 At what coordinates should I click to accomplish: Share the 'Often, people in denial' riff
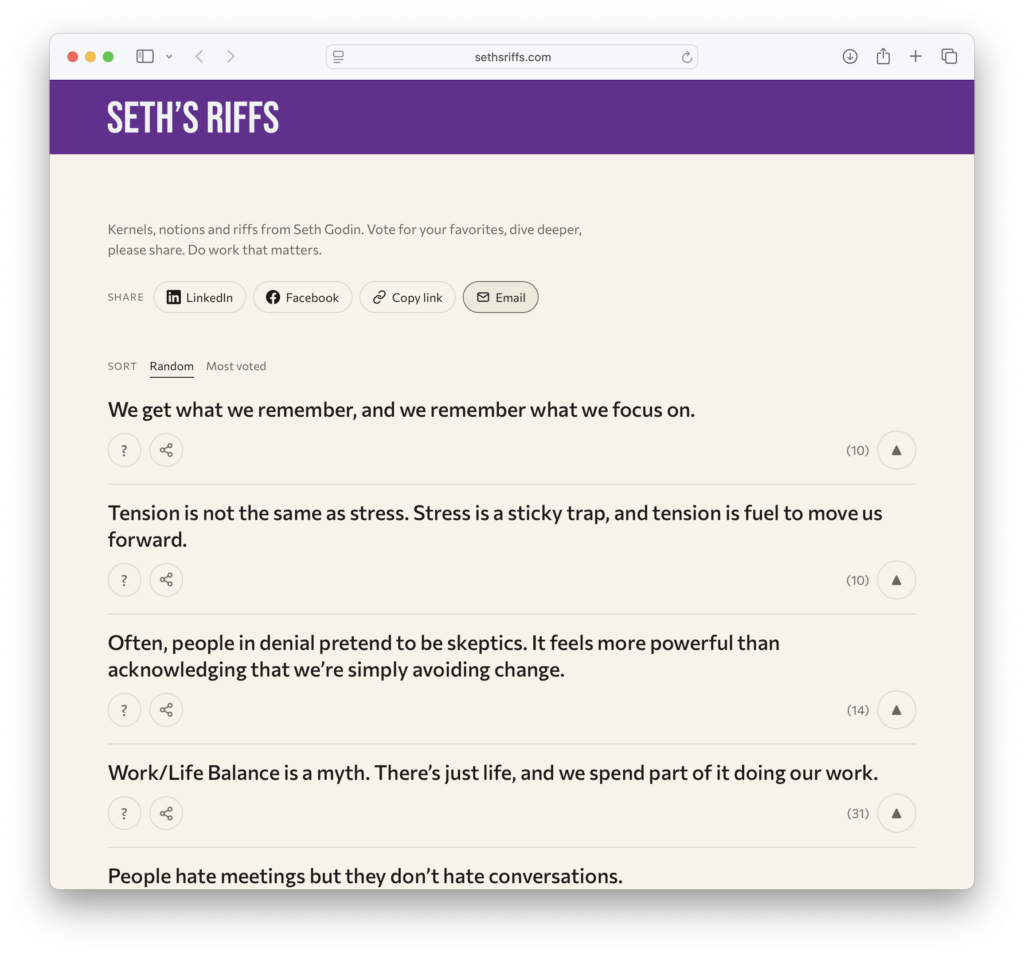click(x=166, y=710)
